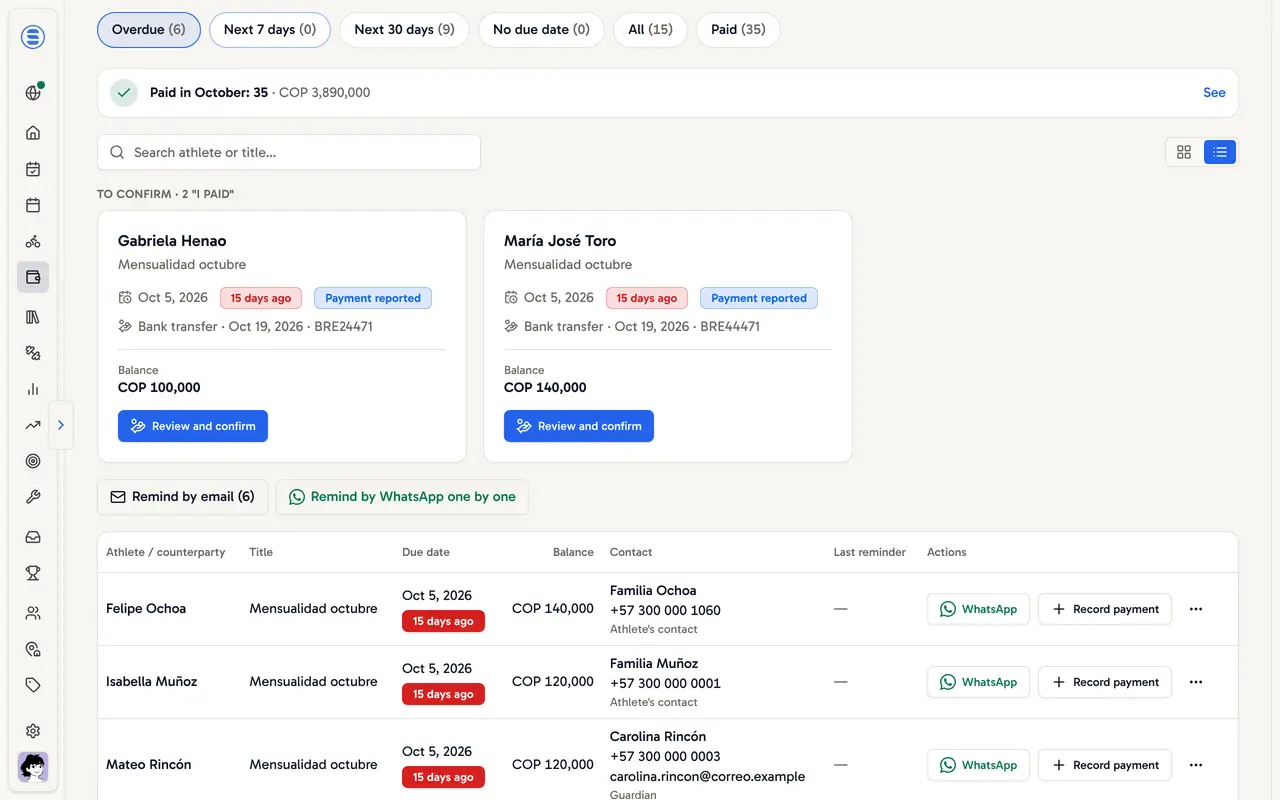Click Remind by email (6) button
The width and height of the screenshot is (1280, 800).
coord(182,497)
